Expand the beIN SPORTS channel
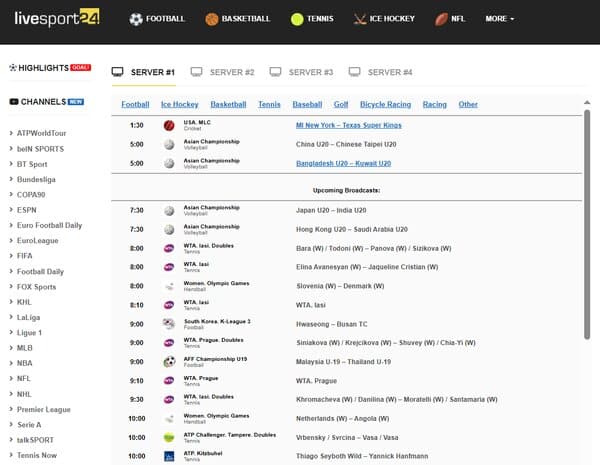This screenshot has width=600, height=465. 36,149
